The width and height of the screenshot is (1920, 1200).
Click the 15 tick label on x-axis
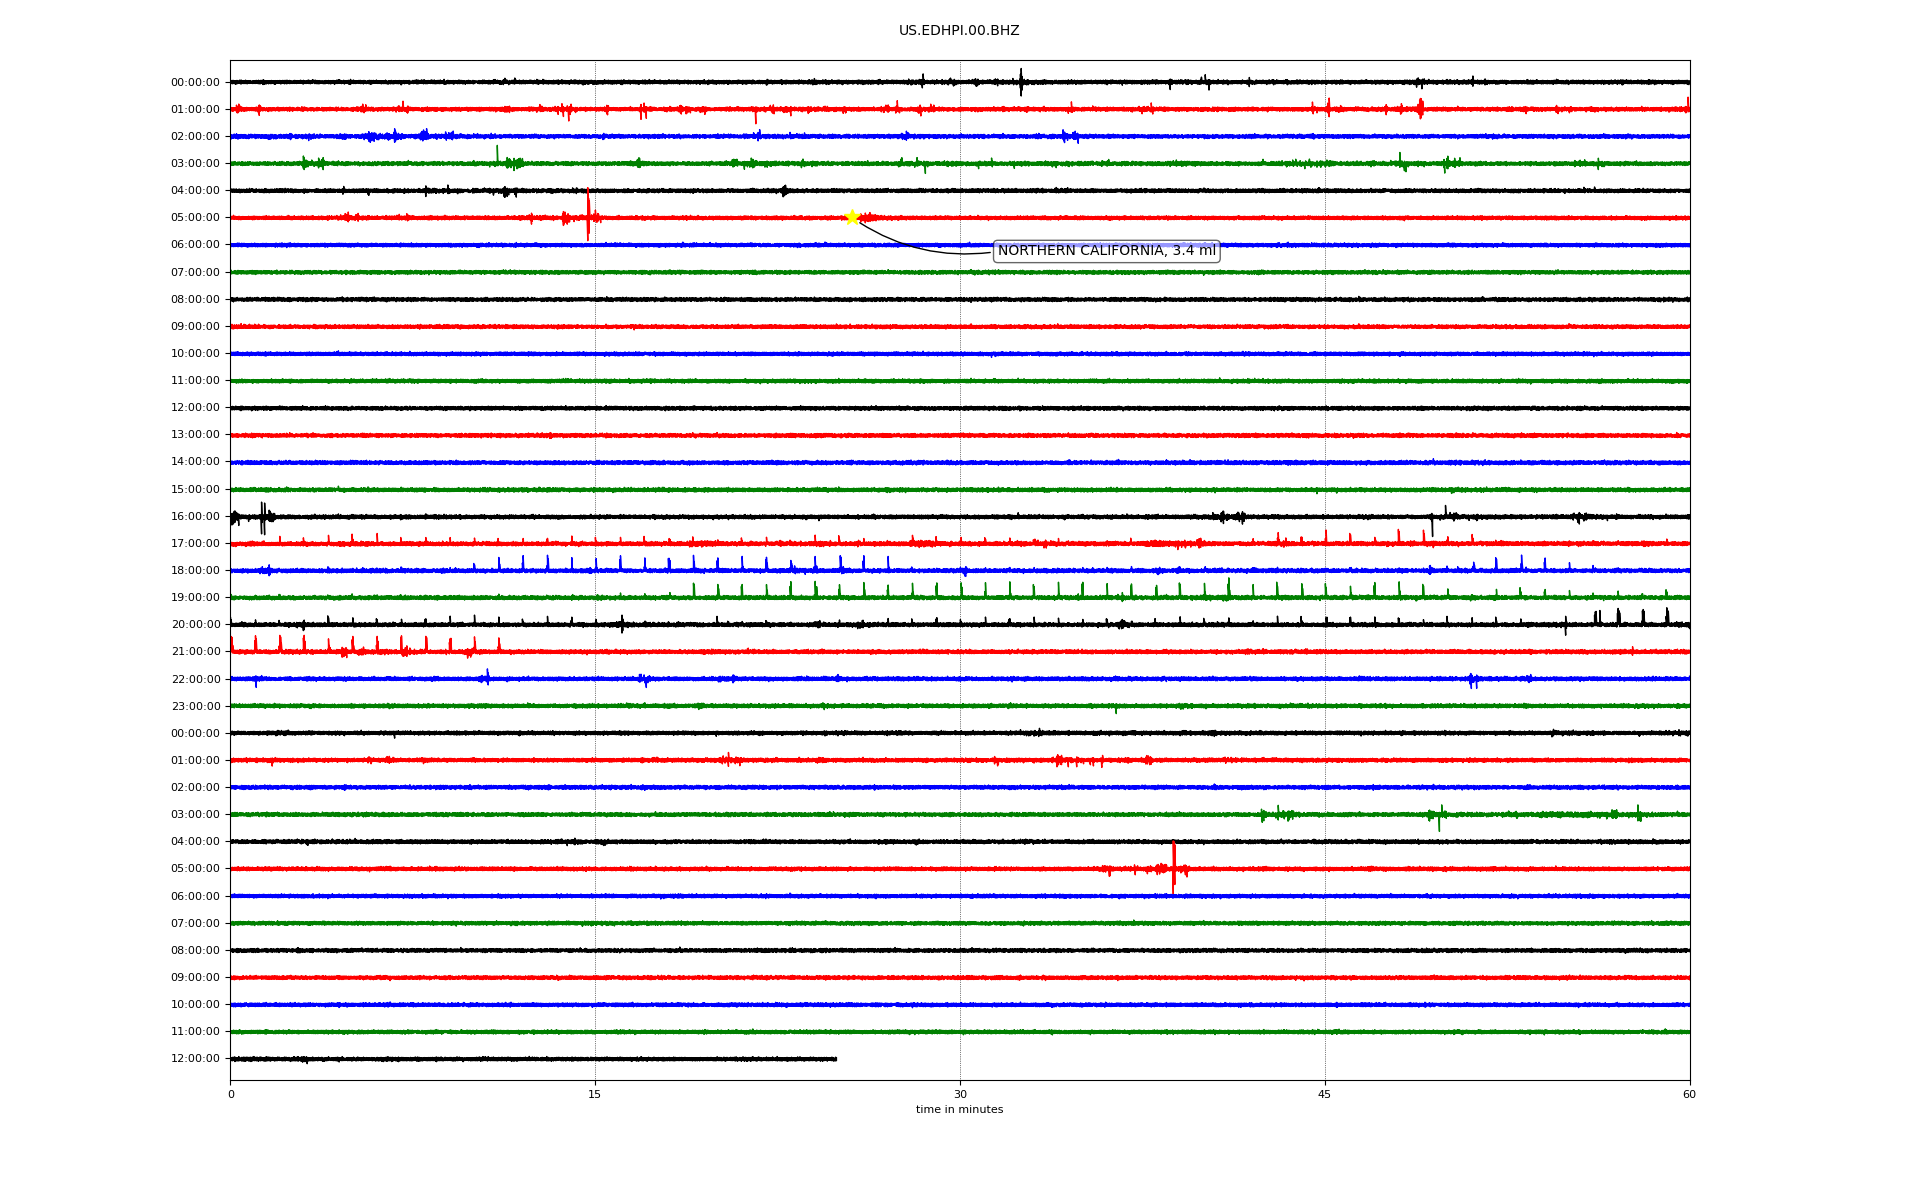pos(595,1094)
